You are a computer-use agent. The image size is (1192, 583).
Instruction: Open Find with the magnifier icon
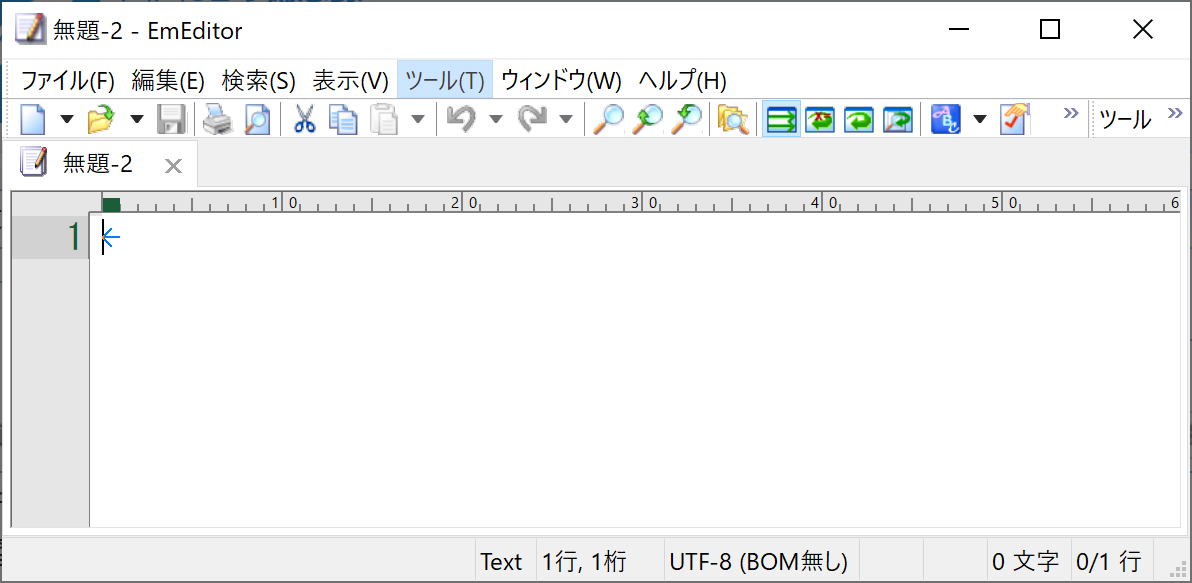[609, 119]
